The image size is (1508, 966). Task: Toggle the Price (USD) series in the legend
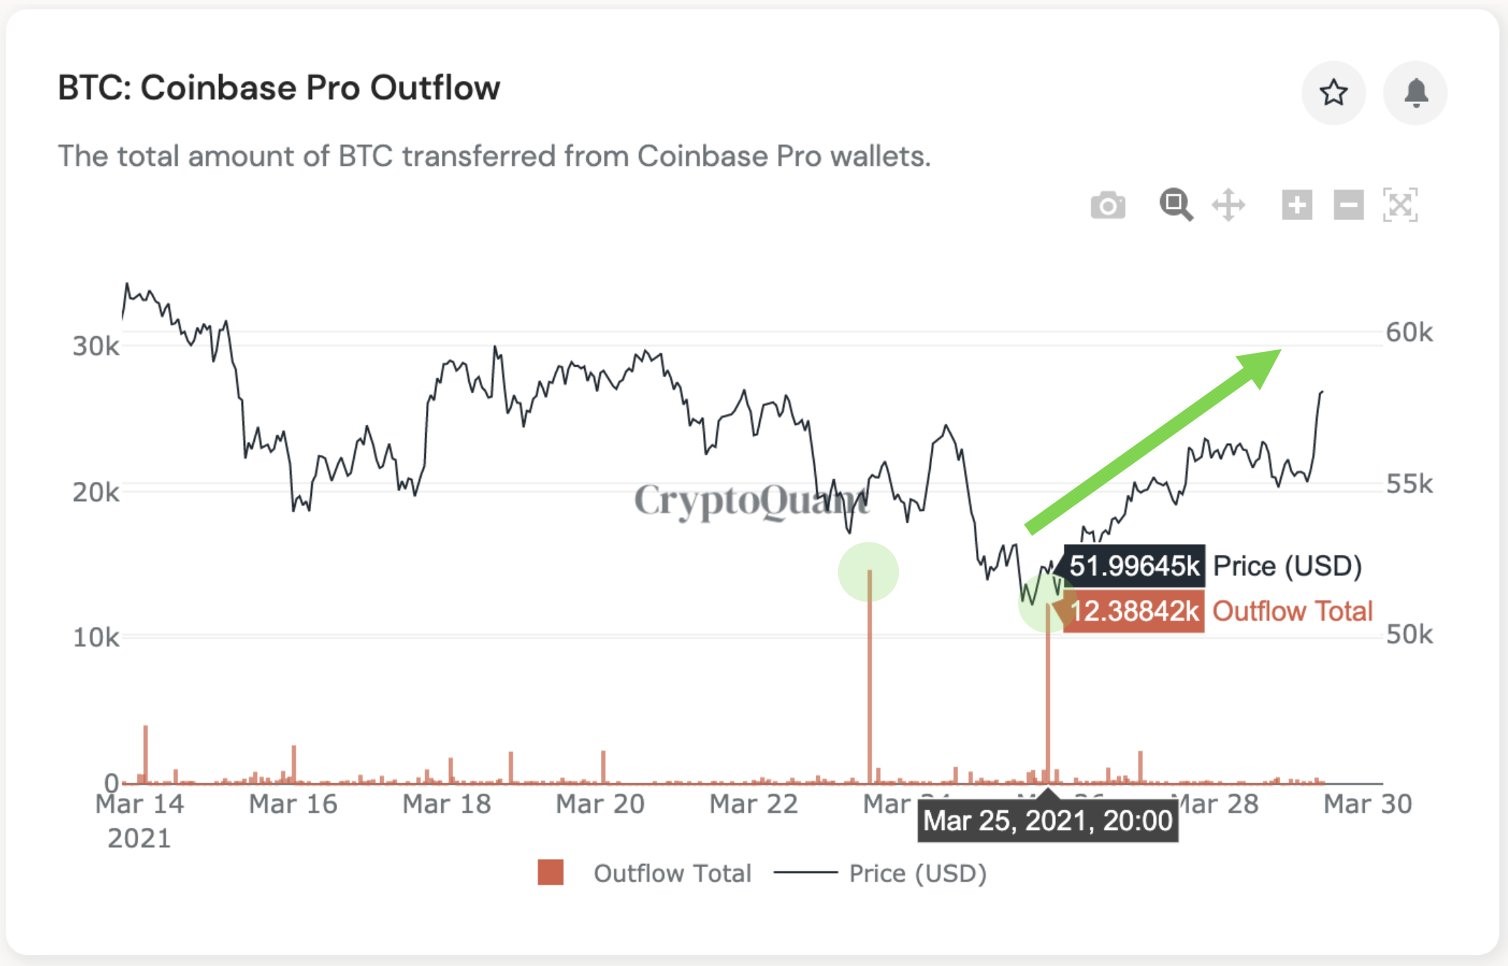point(916,872)
